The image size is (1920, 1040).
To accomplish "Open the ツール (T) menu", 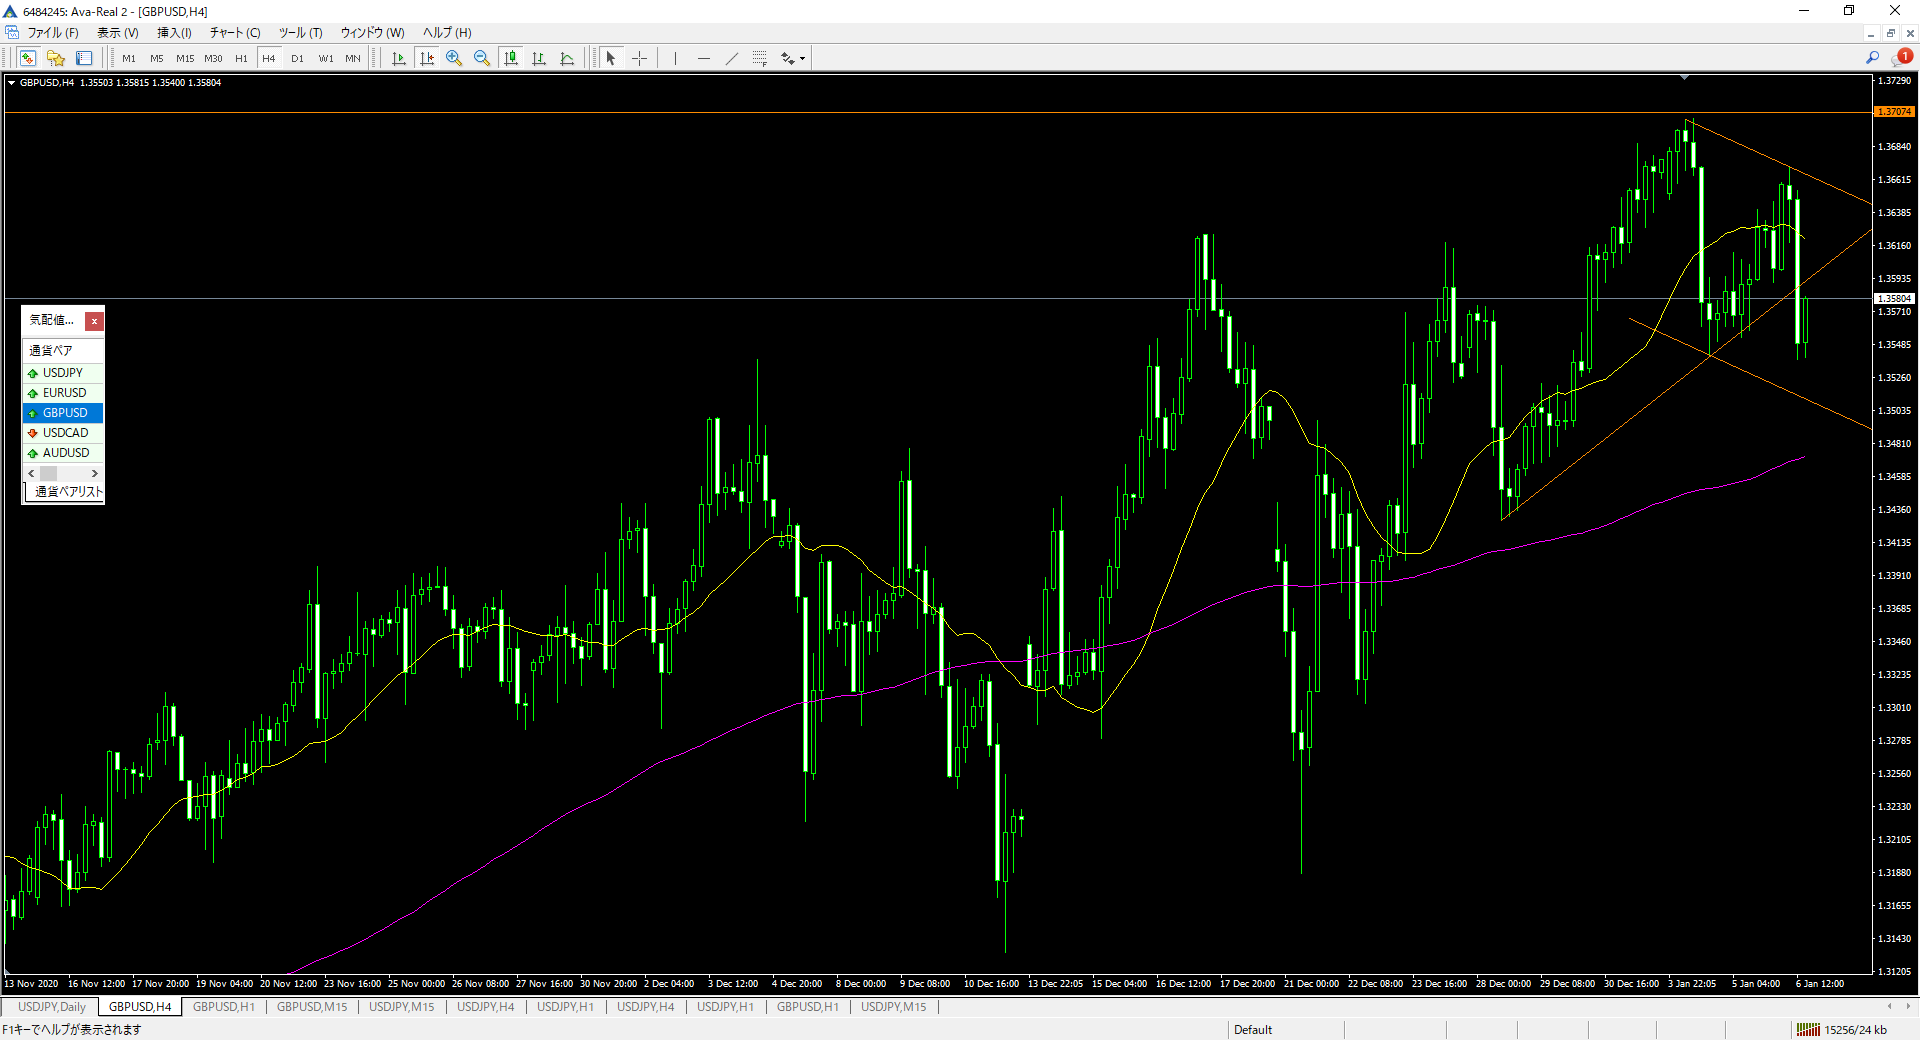I will coord(300,33).
